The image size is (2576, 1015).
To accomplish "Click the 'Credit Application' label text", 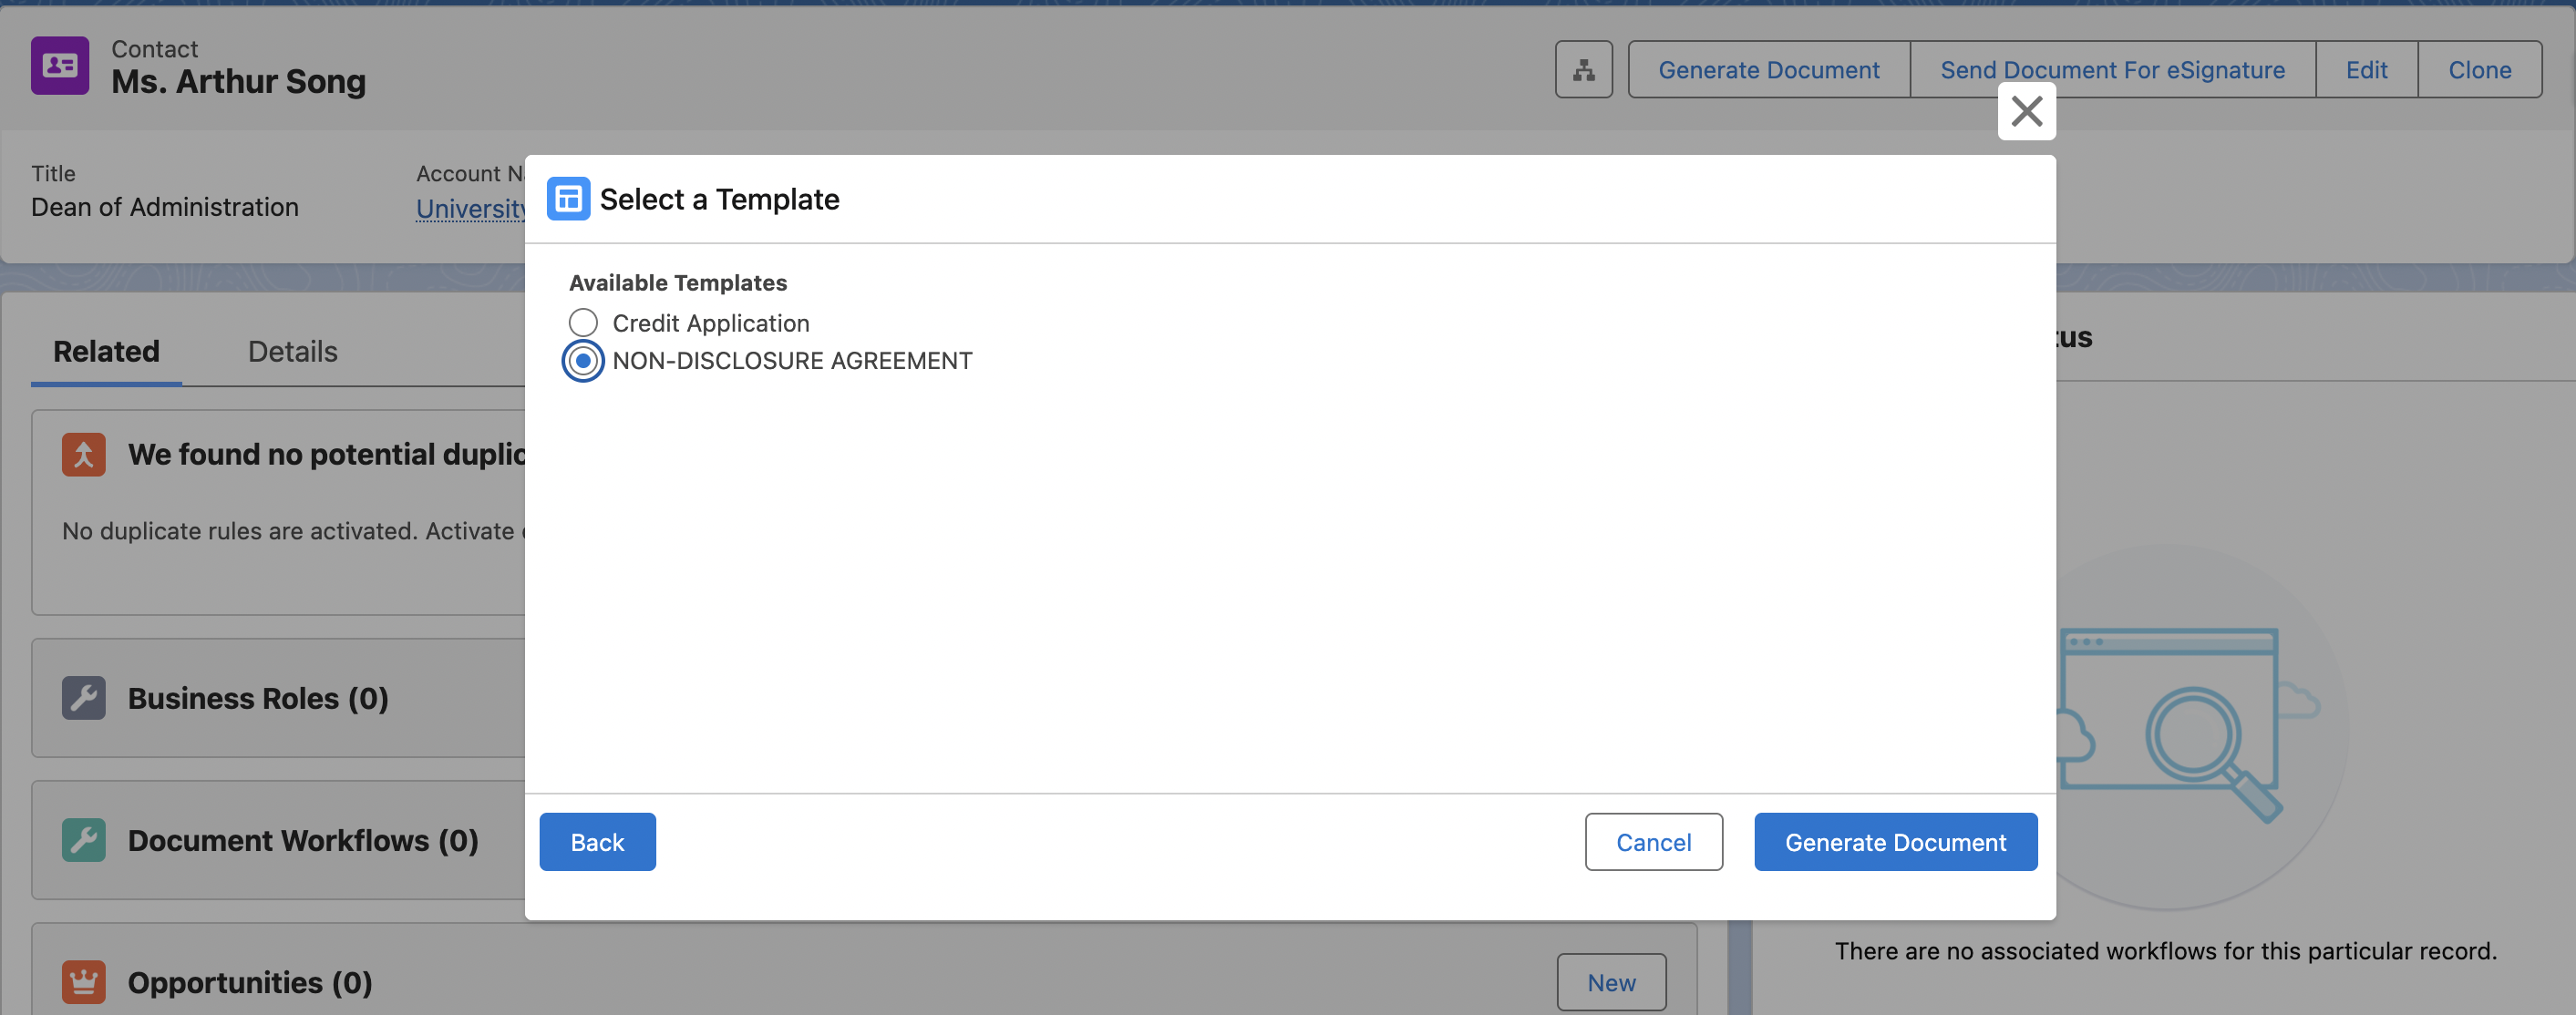I will point(711,323).
